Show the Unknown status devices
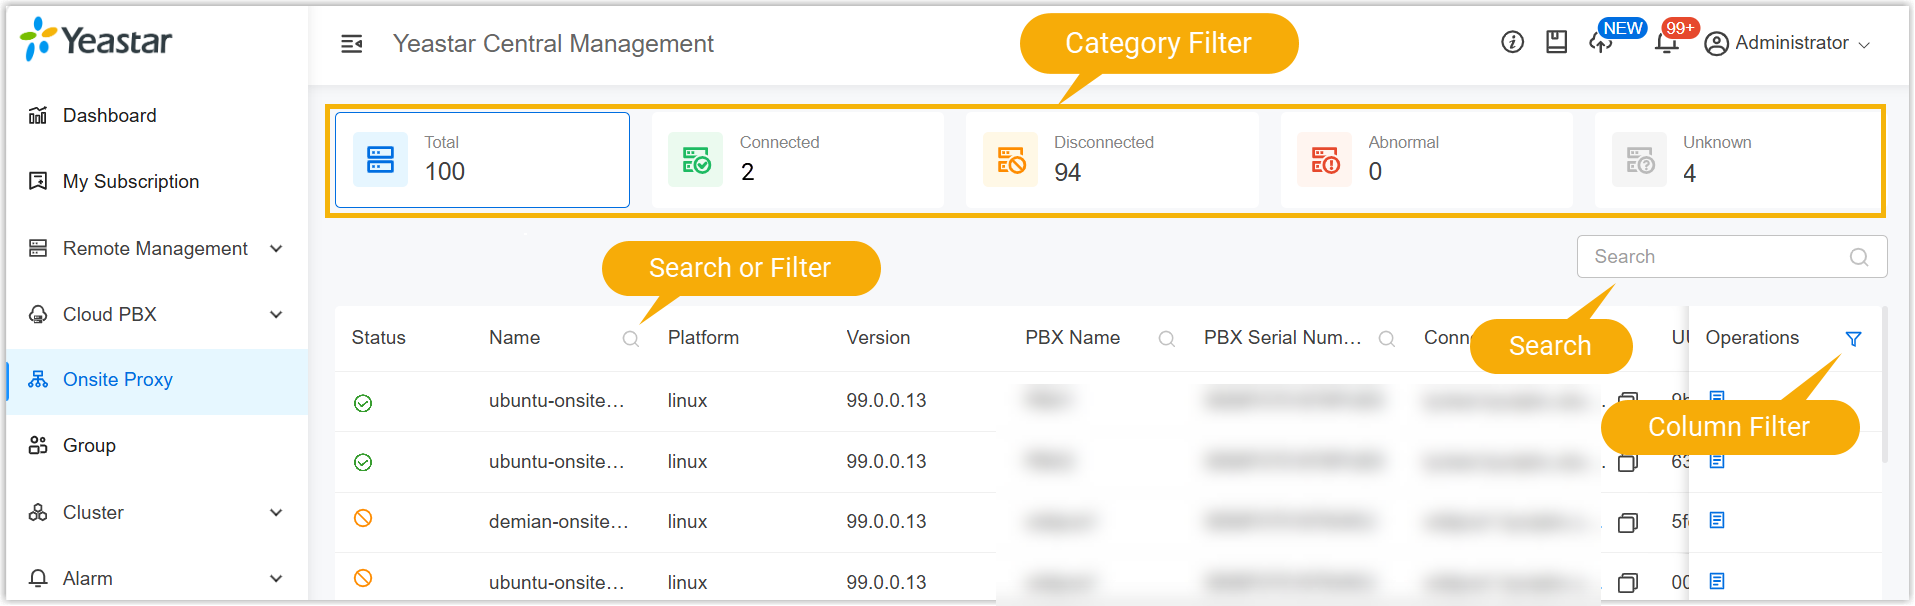Viewport: 1915px width, 606px height. tap(1737, 160)
